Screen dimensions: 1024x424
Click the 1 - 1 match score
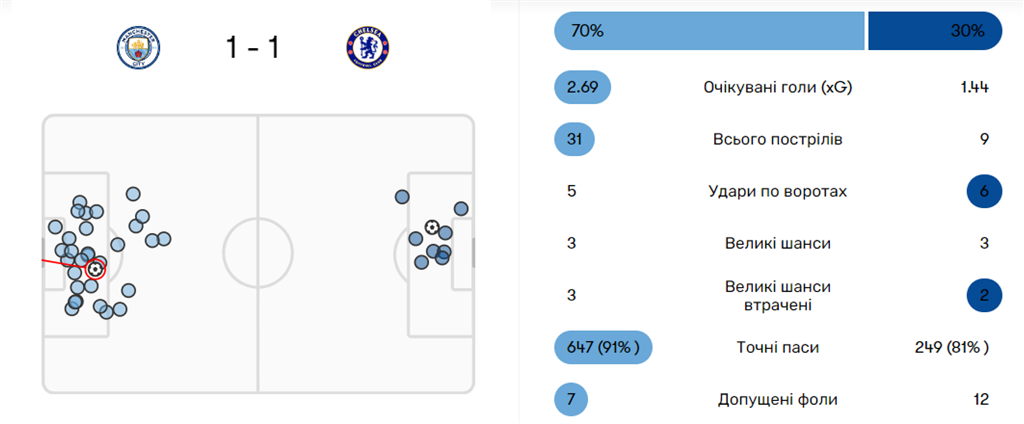point(252,47)
